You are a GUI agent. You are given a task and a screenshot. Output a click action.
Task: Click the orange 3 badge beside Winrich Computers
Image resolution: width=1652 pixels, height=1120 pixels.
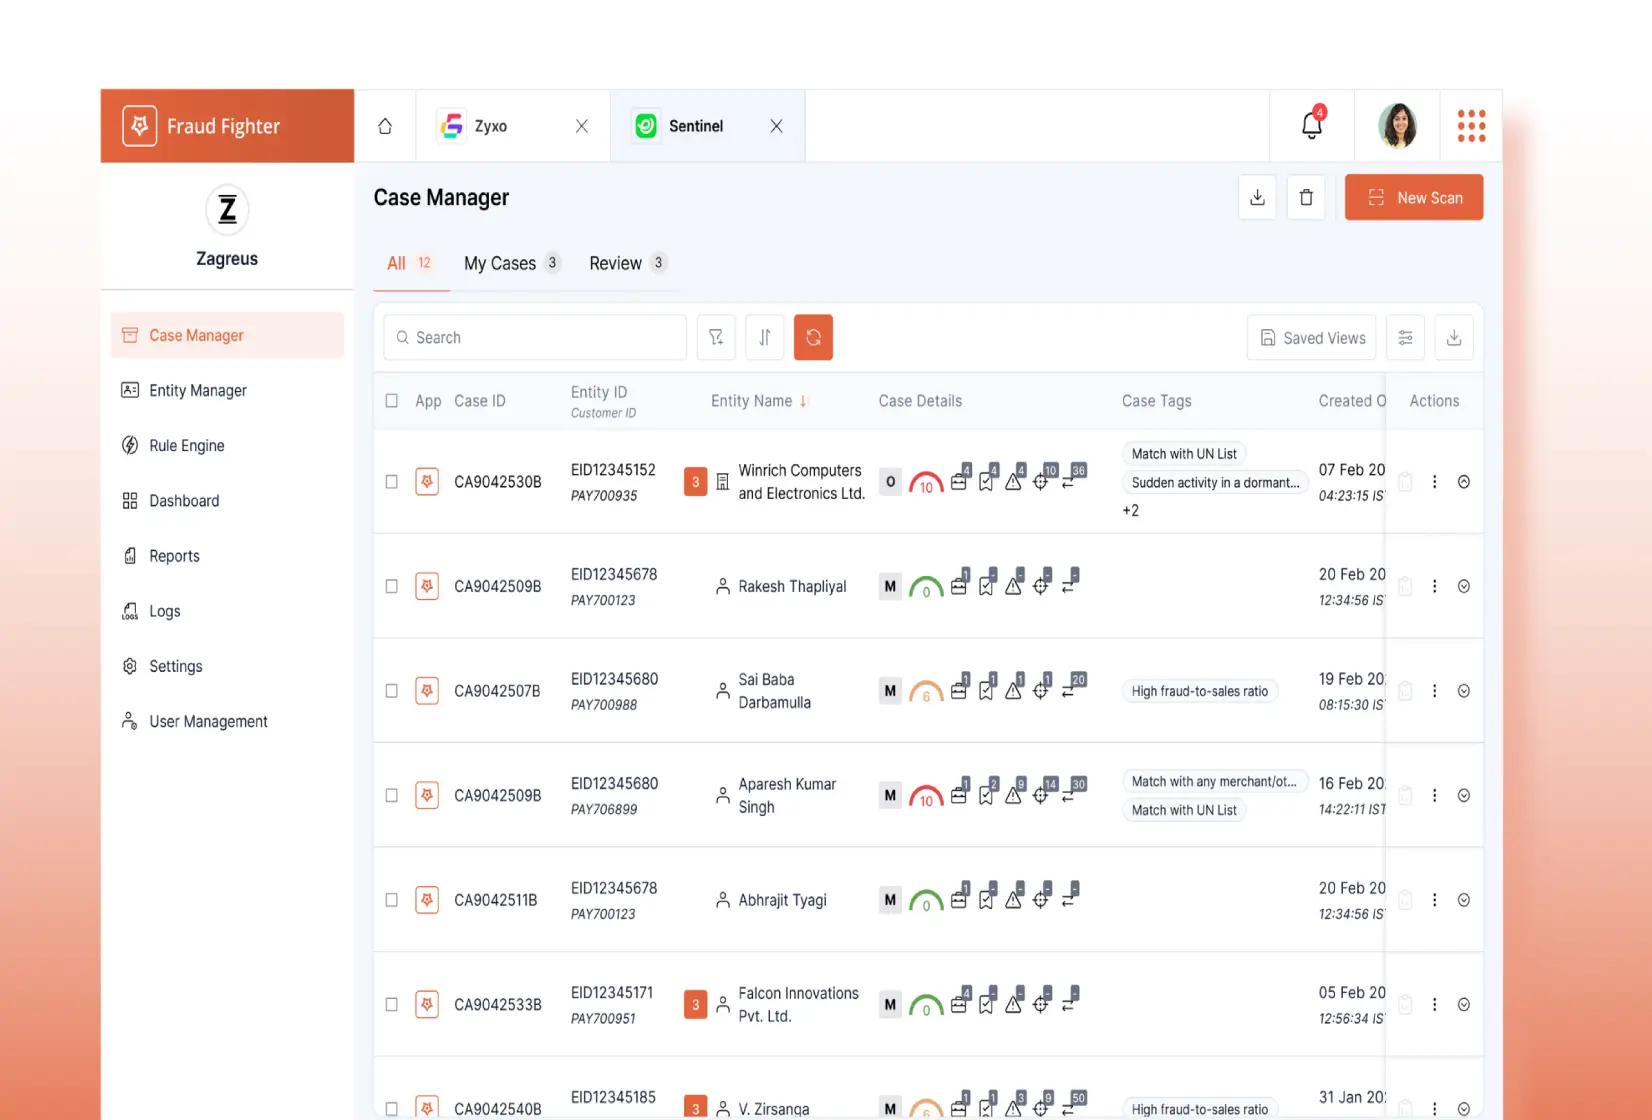point(695,482)
